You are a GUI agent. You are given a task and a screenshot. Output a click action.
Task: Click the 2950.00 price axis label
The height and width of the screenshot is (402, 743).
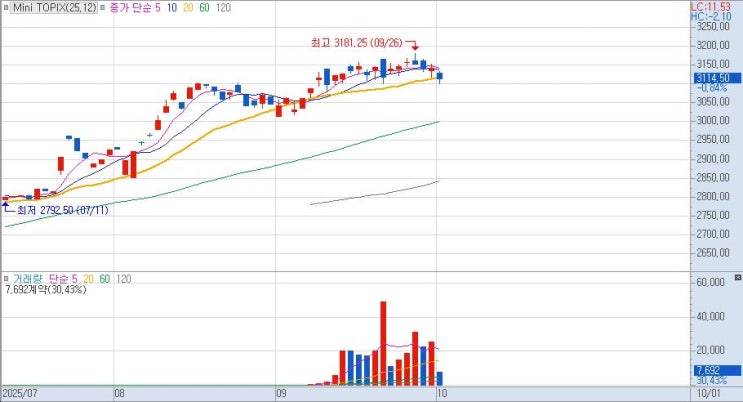(x=713, y=139)
